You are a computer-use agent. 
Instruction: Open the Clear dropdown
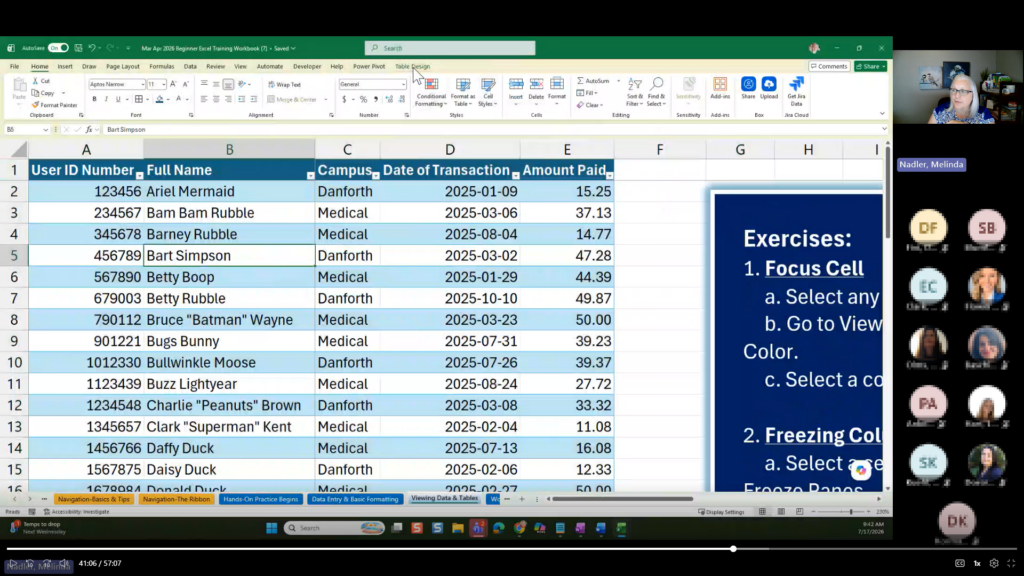coord(590,104)
